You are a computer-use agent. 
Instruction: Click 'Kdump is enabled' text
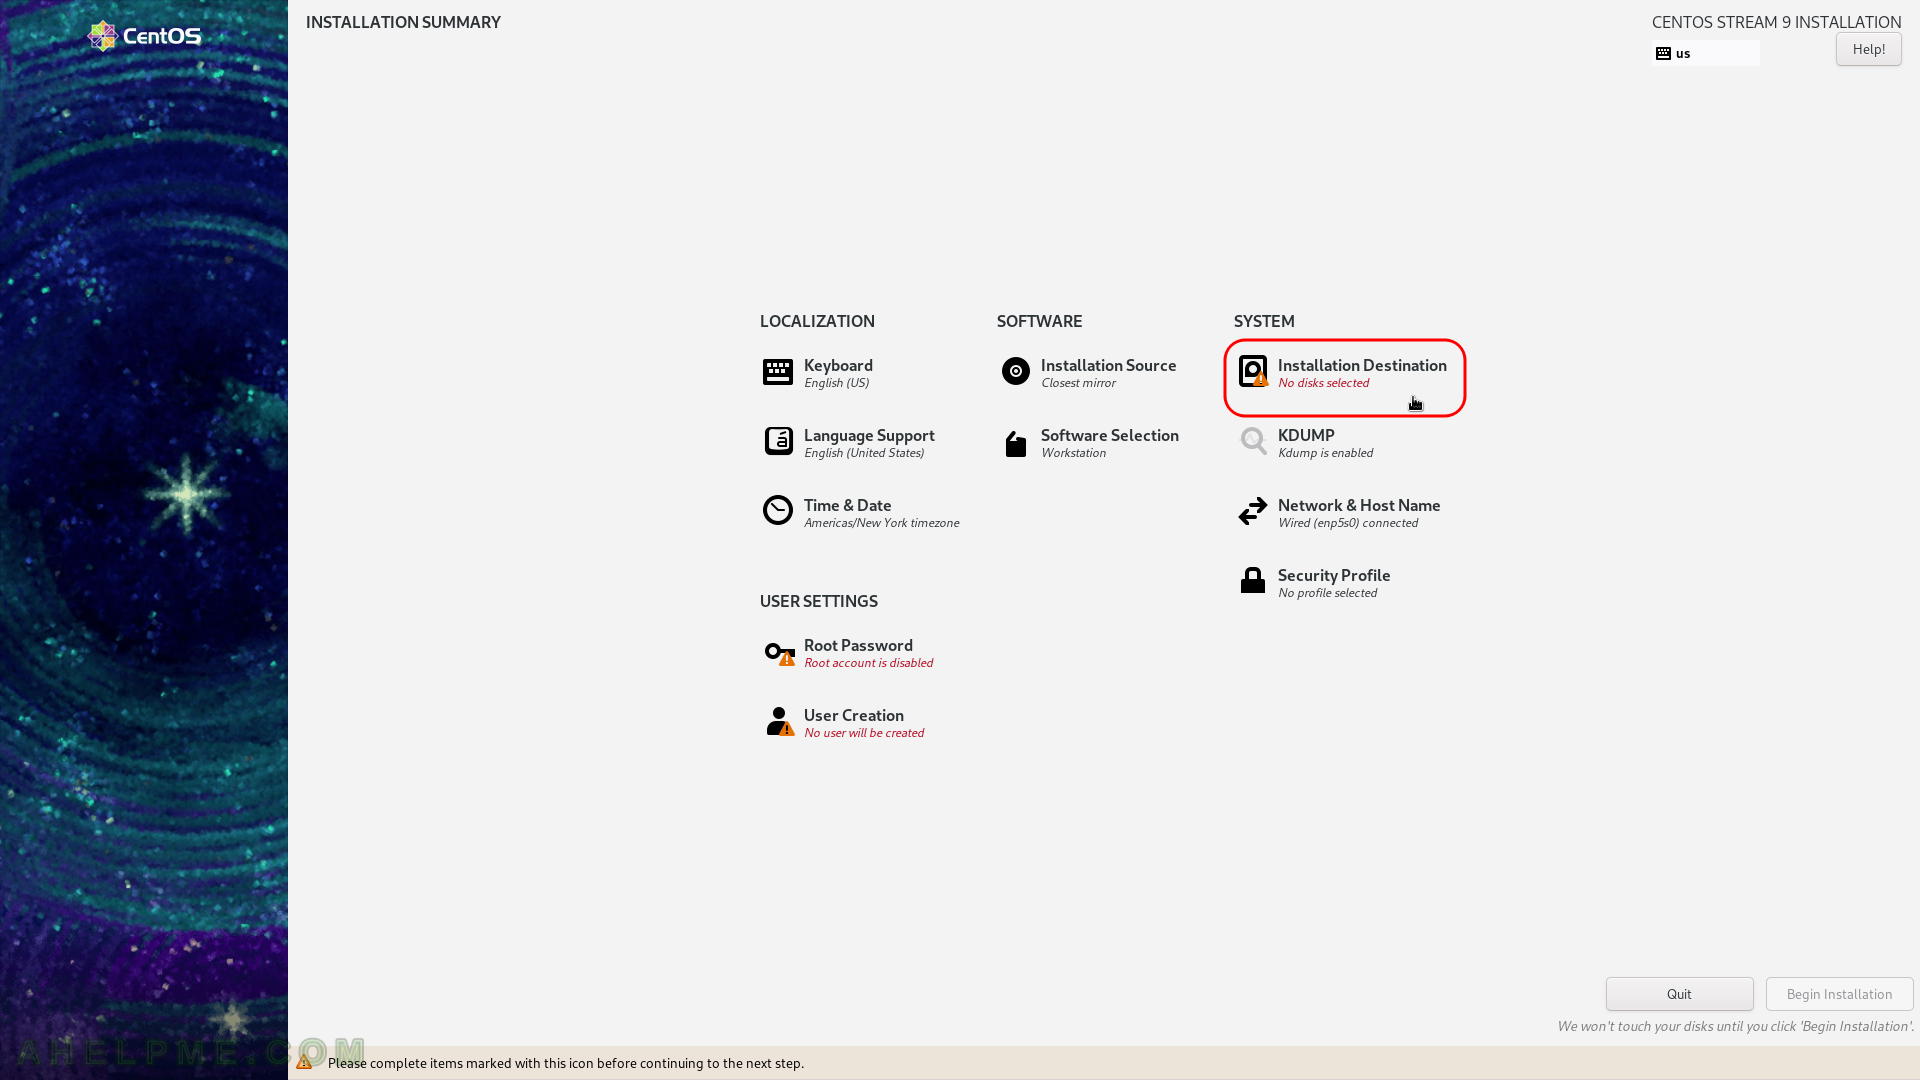click(x=1325, y=453)
